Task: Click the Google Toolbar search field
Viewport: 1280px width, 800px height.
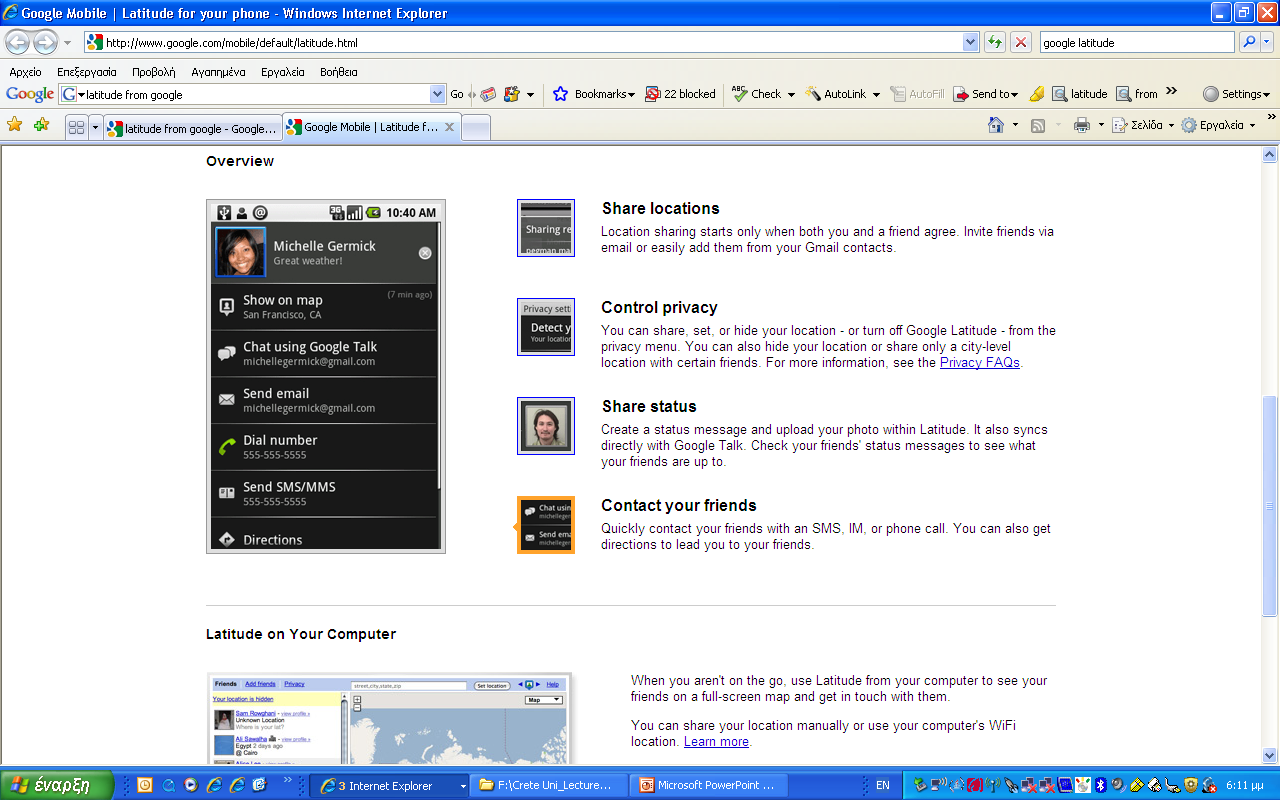Action: tap(252, 94)
